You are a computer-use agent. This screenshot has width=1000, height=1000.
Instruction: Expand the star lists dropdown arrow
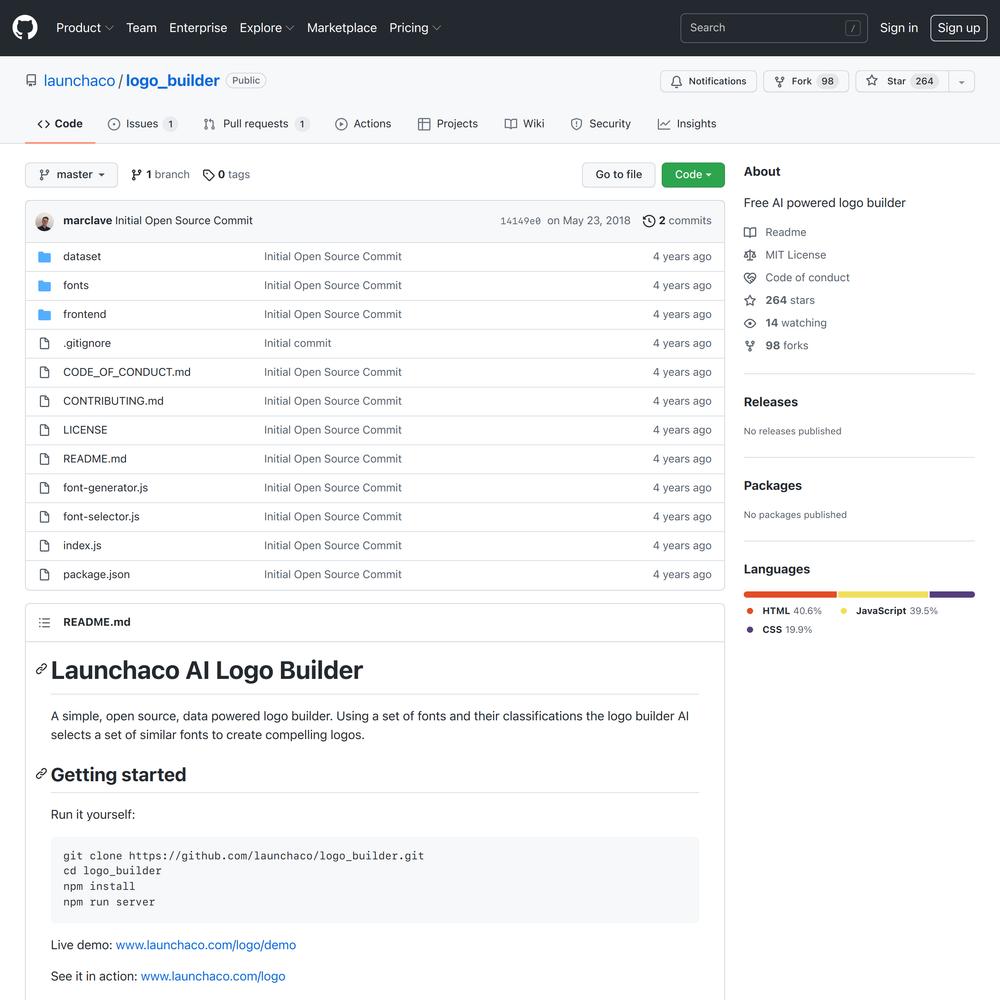pyautogui.click(x=961, y=81)
